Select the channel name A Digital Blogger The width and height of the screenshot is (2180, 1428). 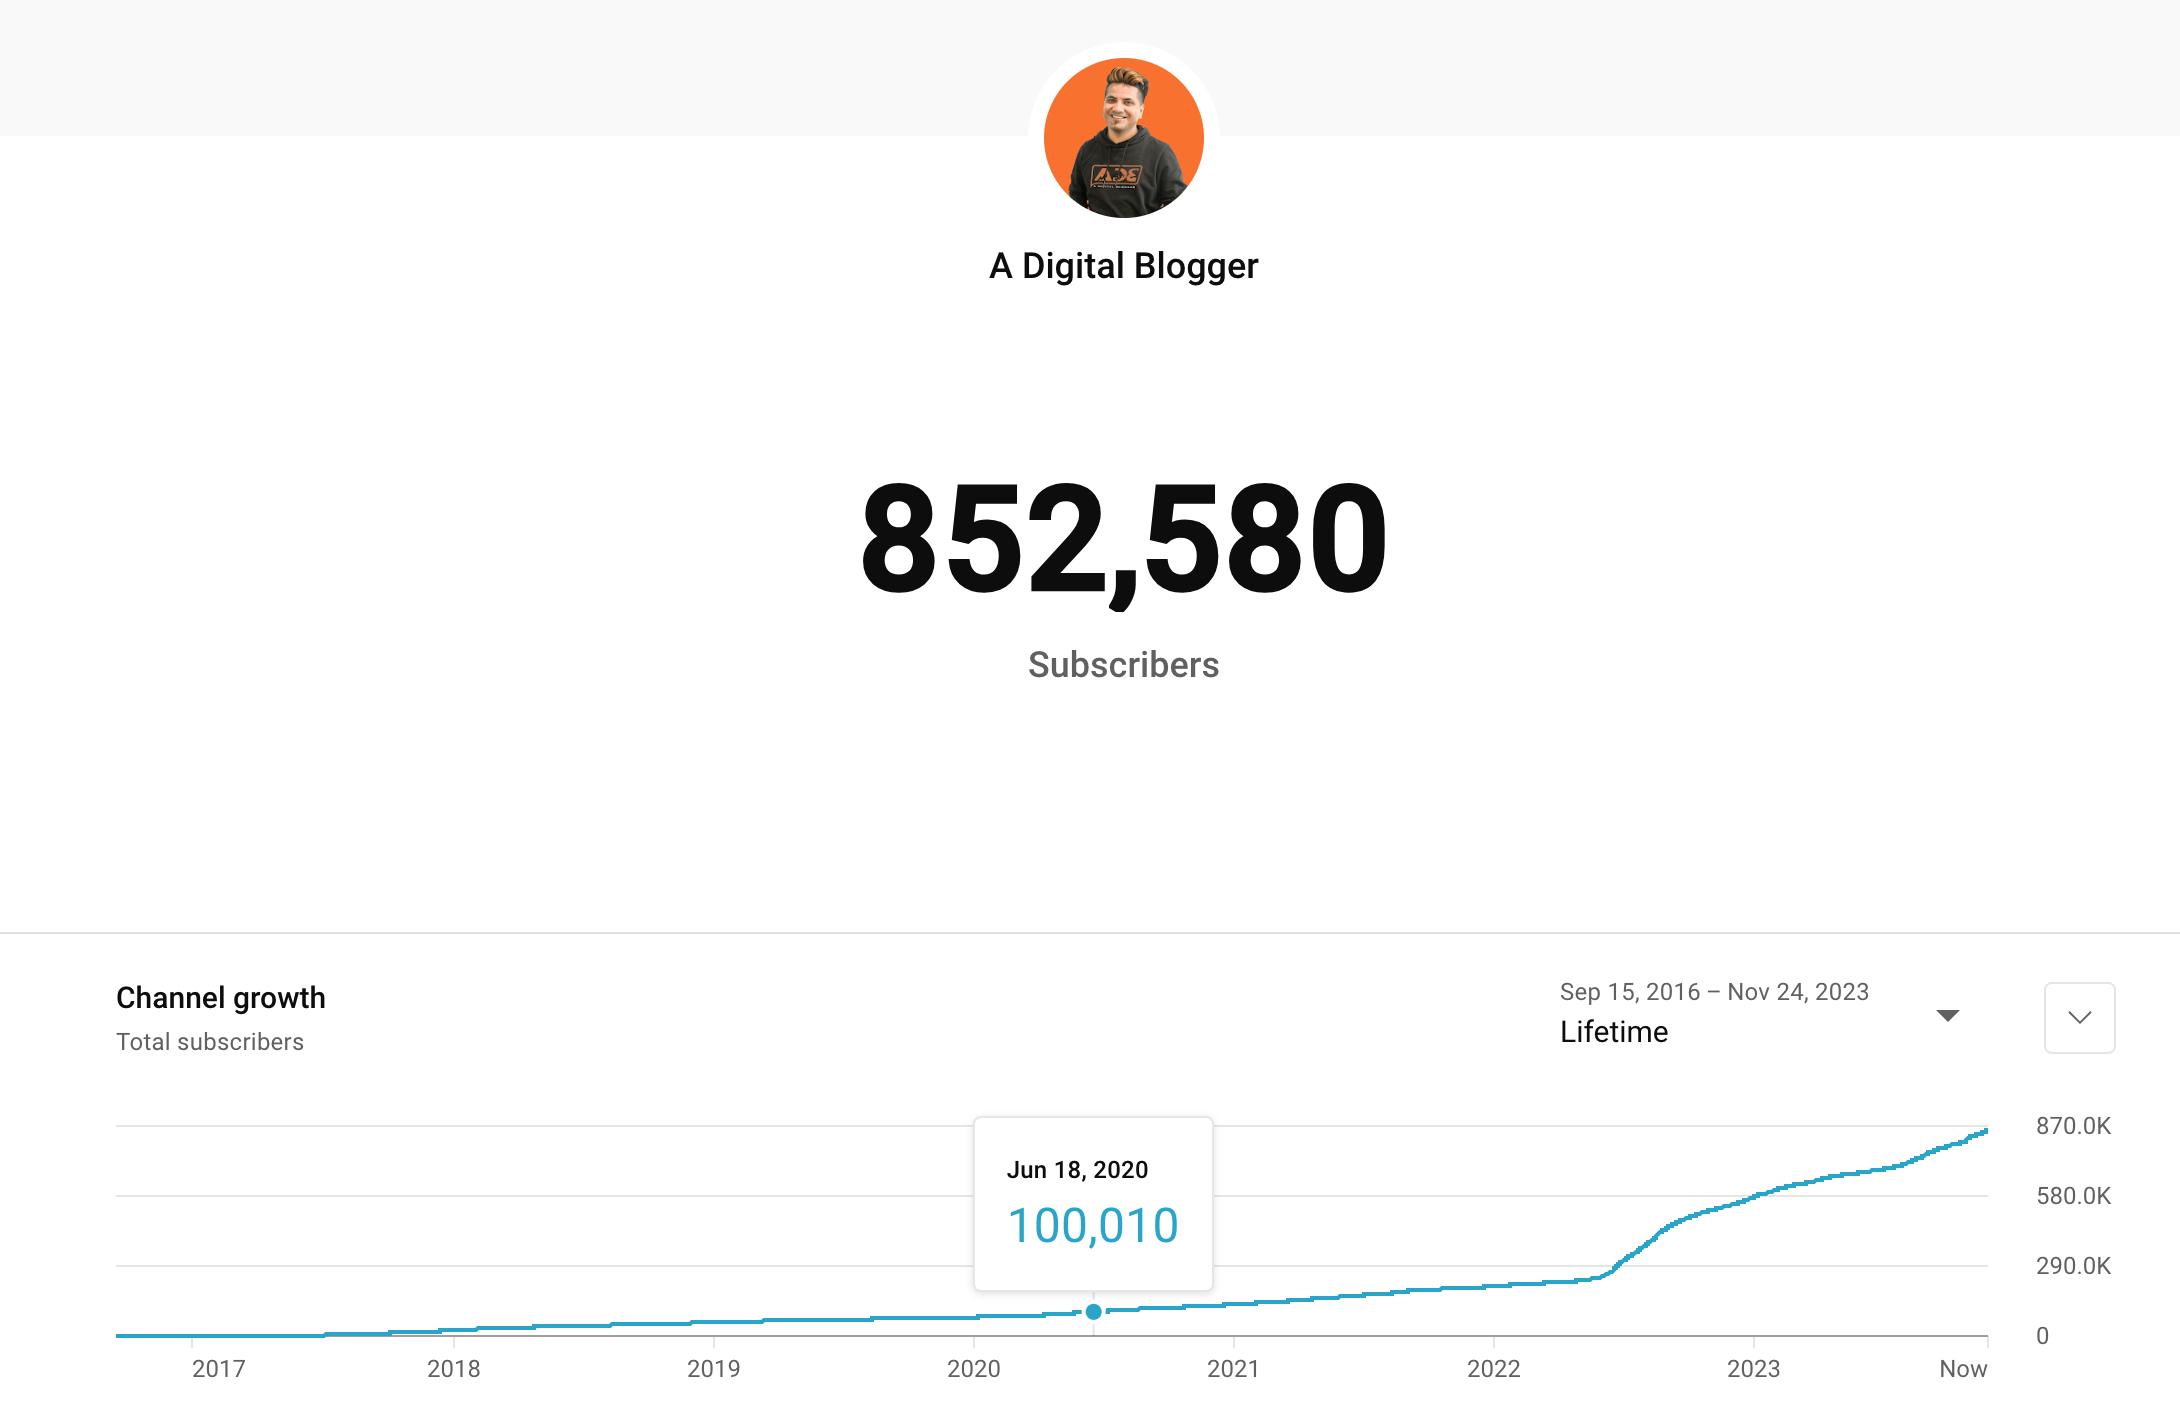[x=1122, y=265]
